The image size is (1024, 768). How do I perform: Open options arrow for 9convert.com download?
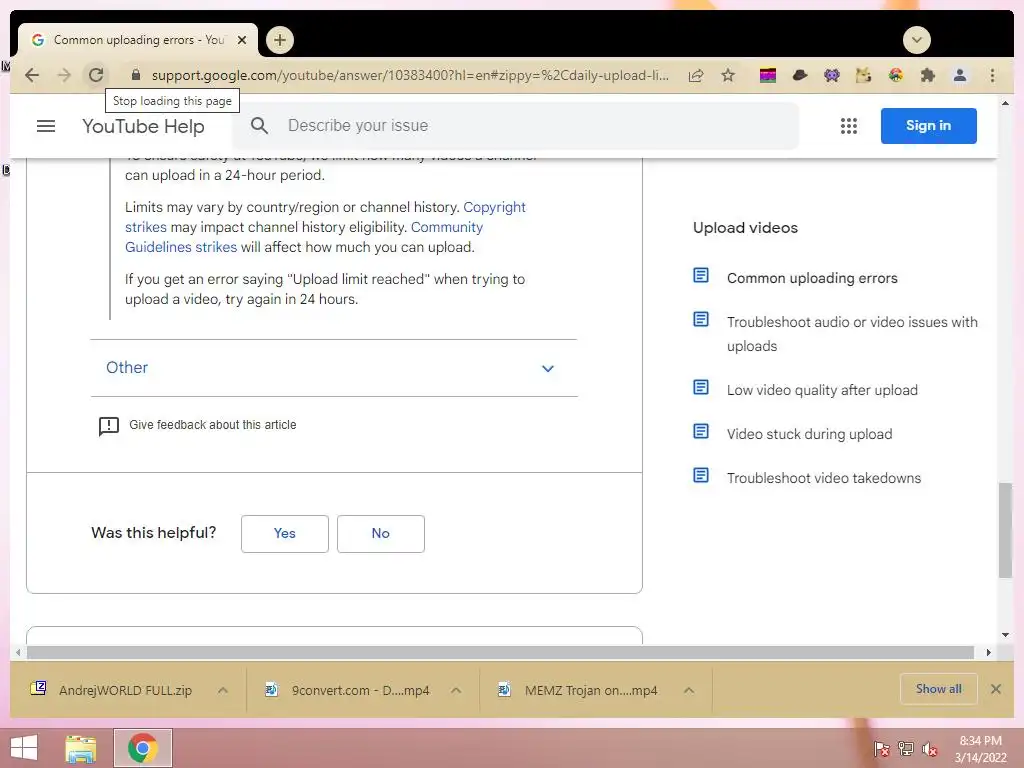(x=456, y=690)
